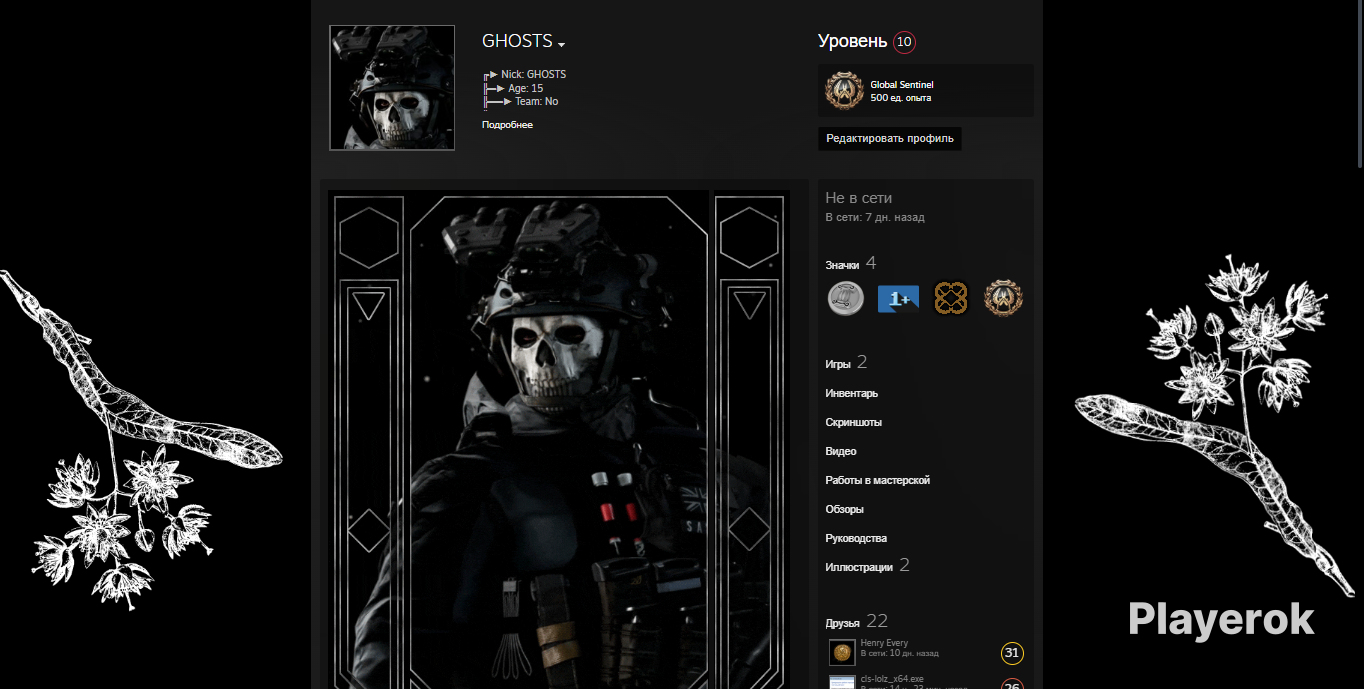This screenshot has width=1364, height=689.
Task: Click the cls-lolz_x64.exe friend entry
Action: point(926,681)
